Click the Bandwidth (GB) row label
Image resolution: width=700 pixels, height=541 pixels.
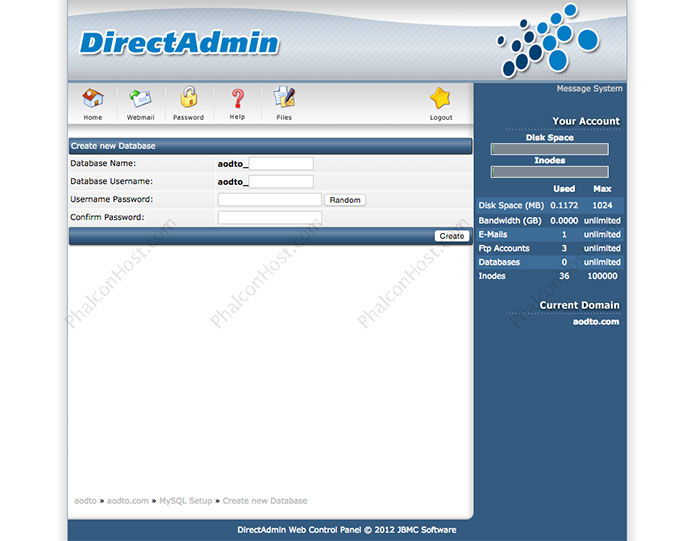click(510, 221)
